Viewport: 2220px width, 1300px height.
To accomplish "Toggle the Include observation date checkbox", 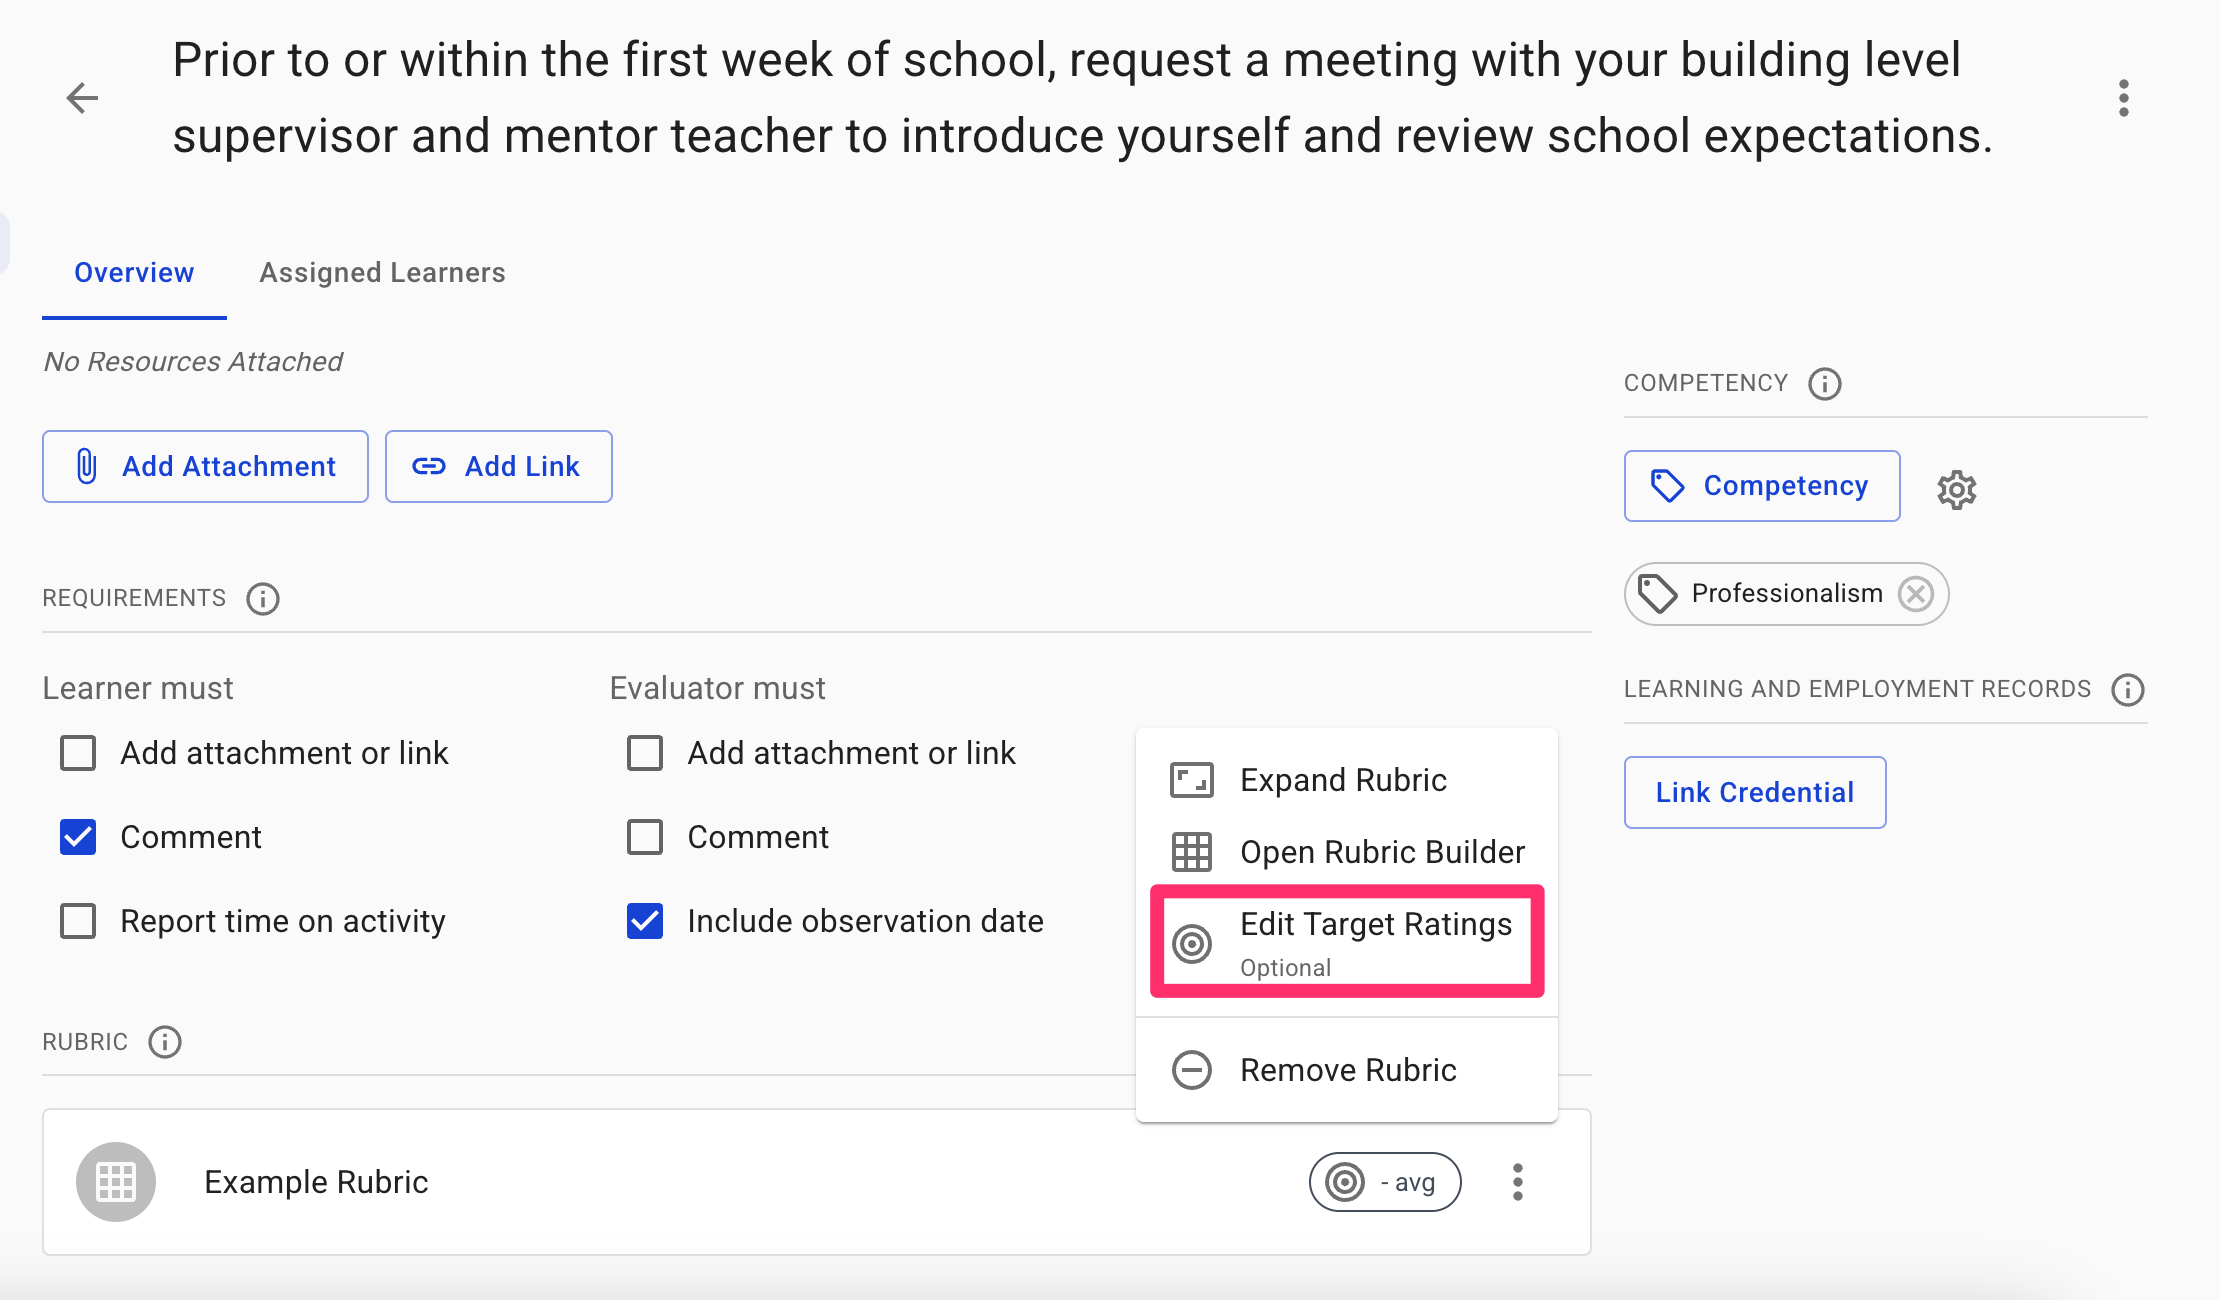I will pyautogui.click(x=645, y=921).
